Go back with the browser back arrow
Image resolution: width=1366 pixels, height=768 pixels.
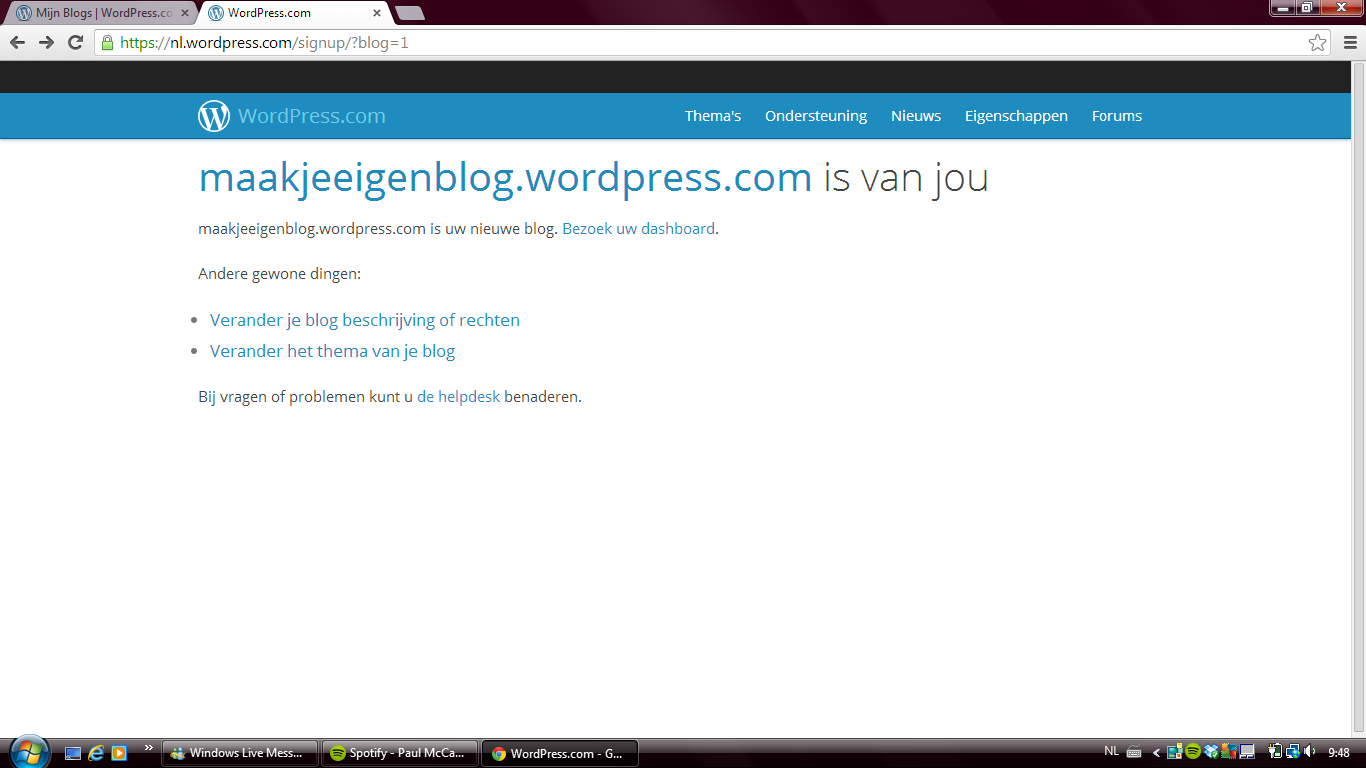tap(17, 42)
